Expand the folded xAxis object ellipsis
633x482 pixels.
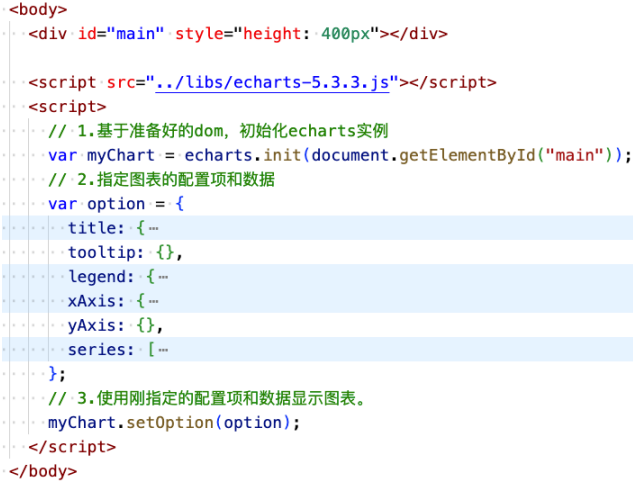[153, 301]
